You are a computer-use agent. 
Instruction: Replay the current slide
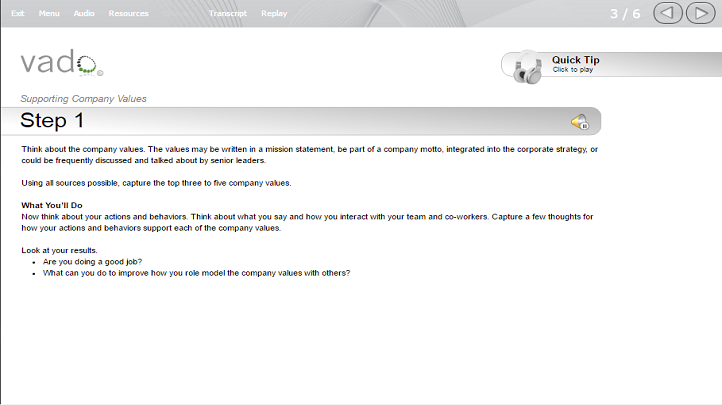coord(274,13)
